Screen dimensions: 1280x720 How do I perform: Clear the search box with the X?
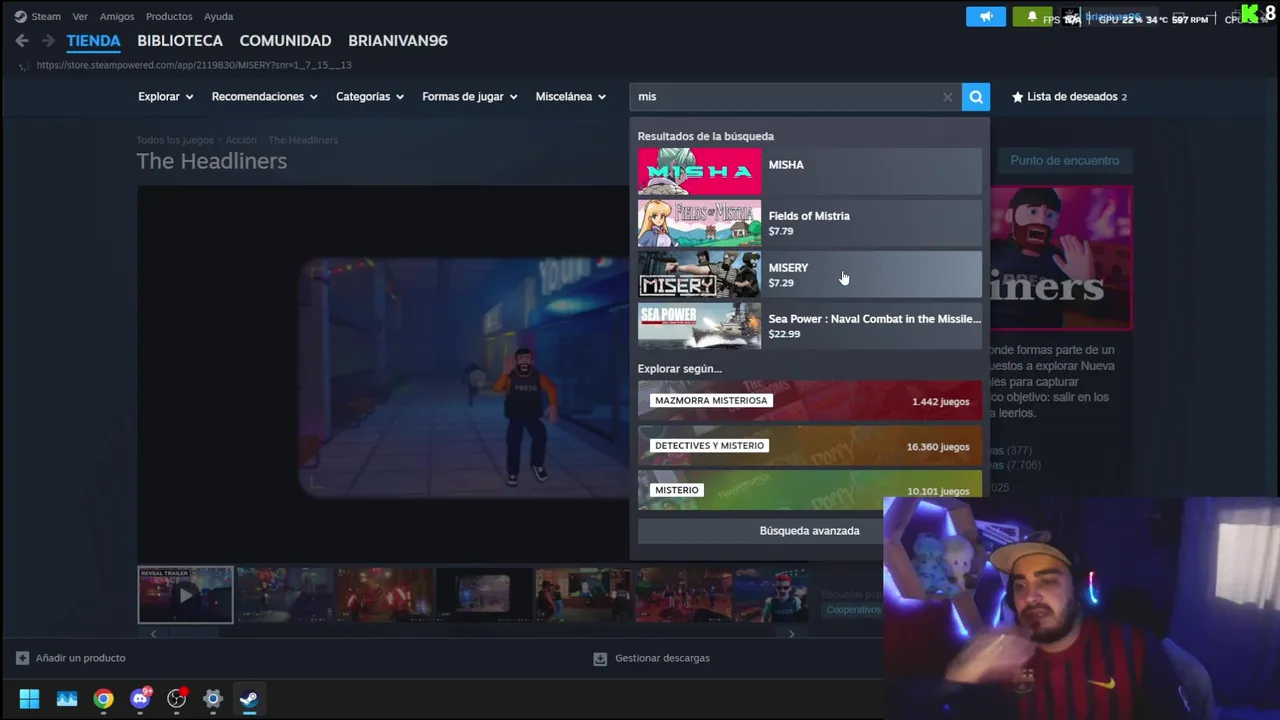[947, 97]
